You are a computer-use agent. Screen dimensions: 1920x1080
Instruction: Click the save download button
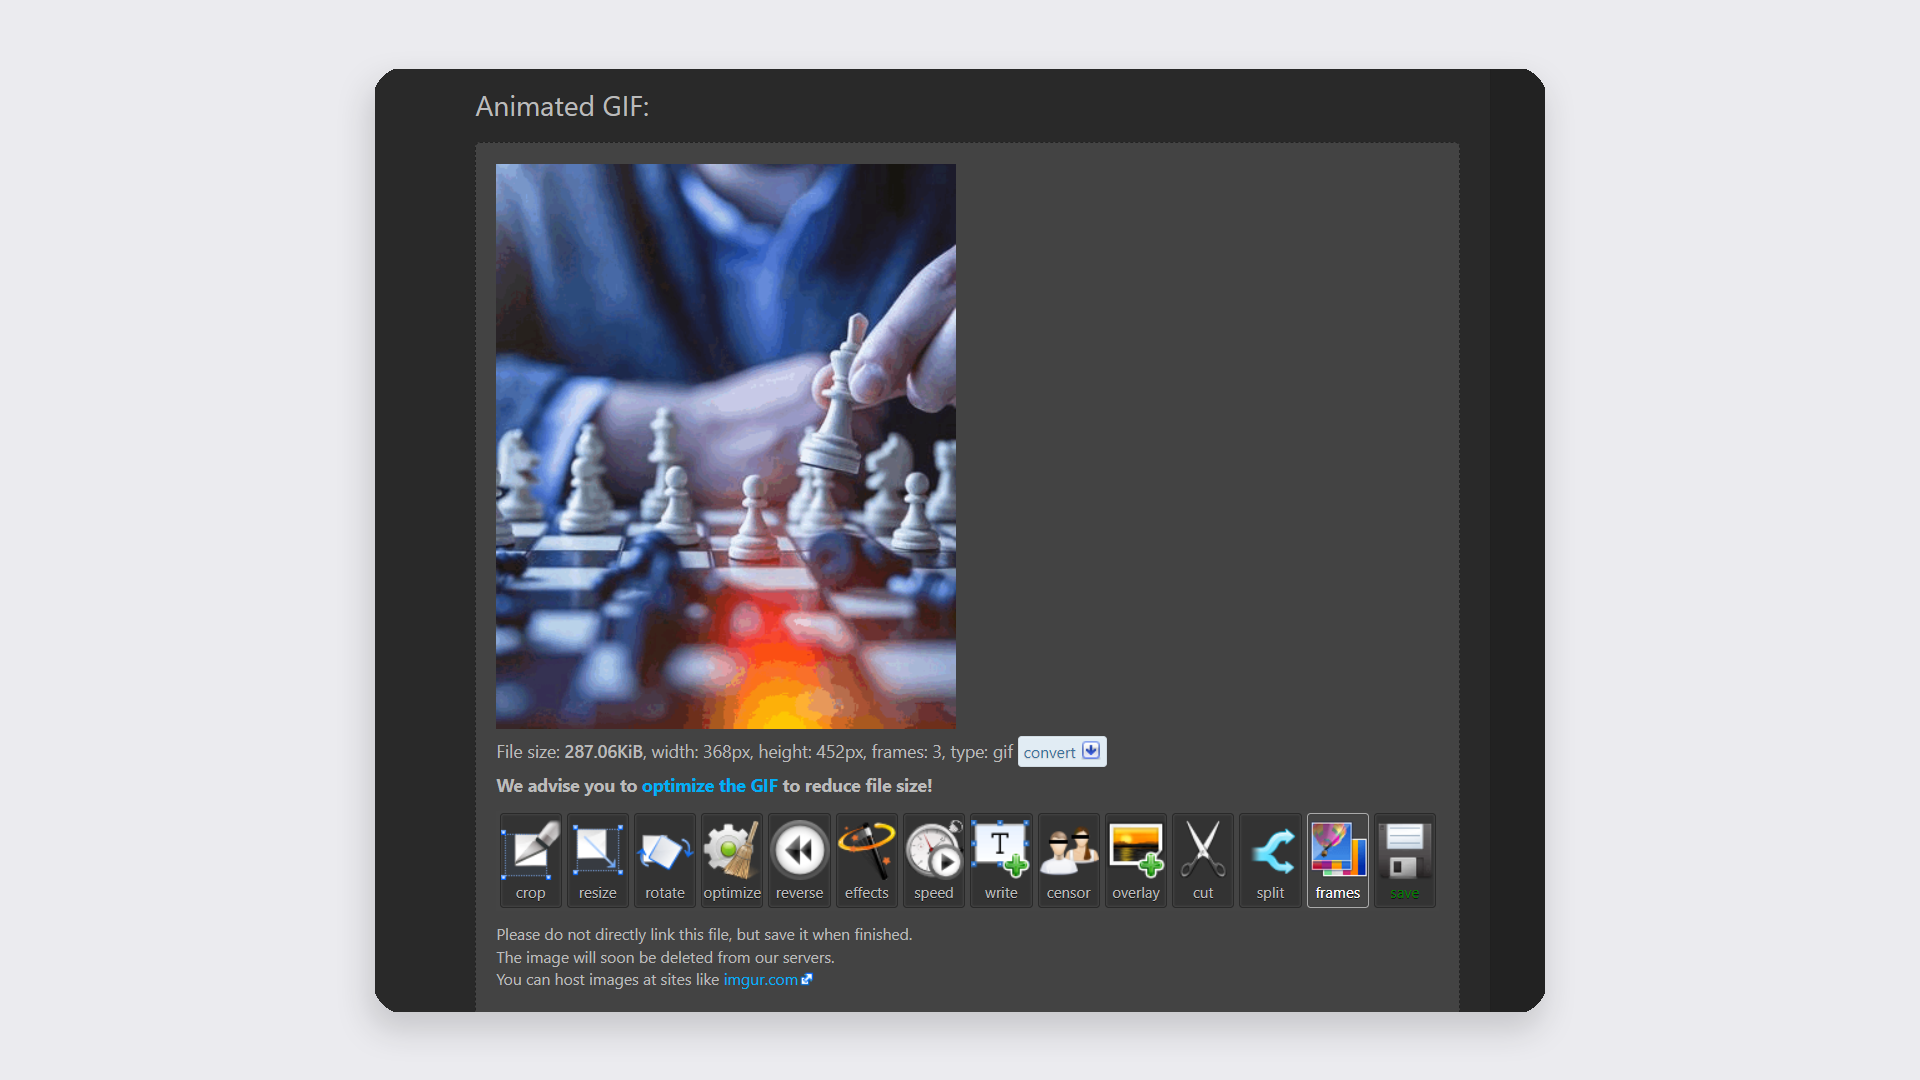pos(1402,860)
